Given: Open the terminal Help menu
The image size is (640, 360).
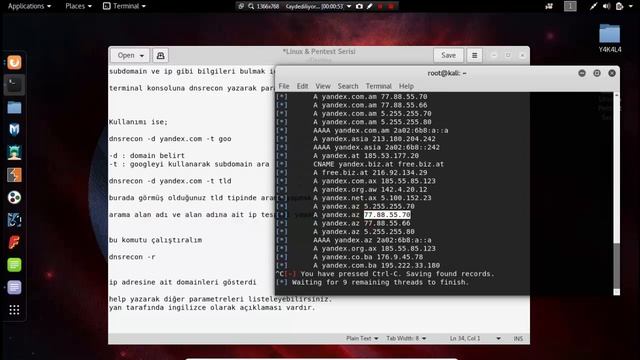Looking at the screenshot, I should point(406,86).
